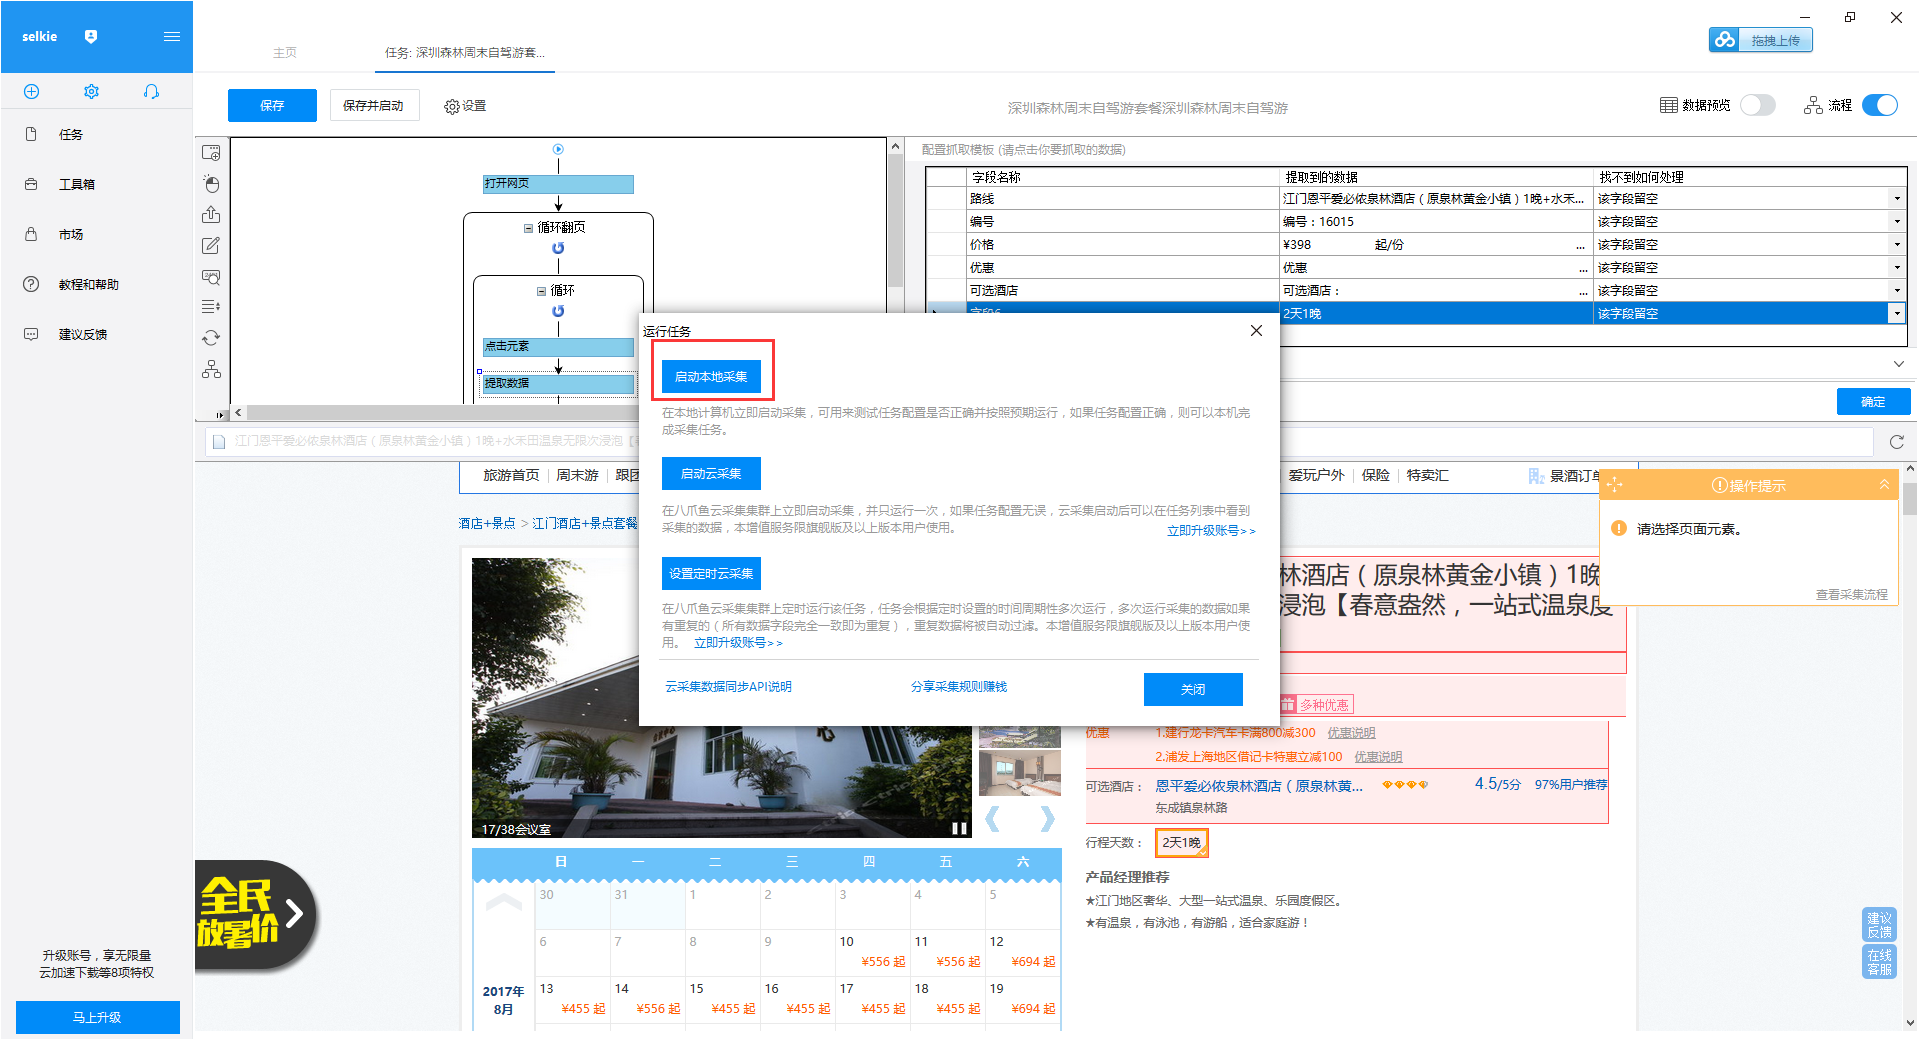This screenshot has width=1920, height=1040.
Task: Open the sidebar settings gear icon
Action: click(x=91, y=92)
